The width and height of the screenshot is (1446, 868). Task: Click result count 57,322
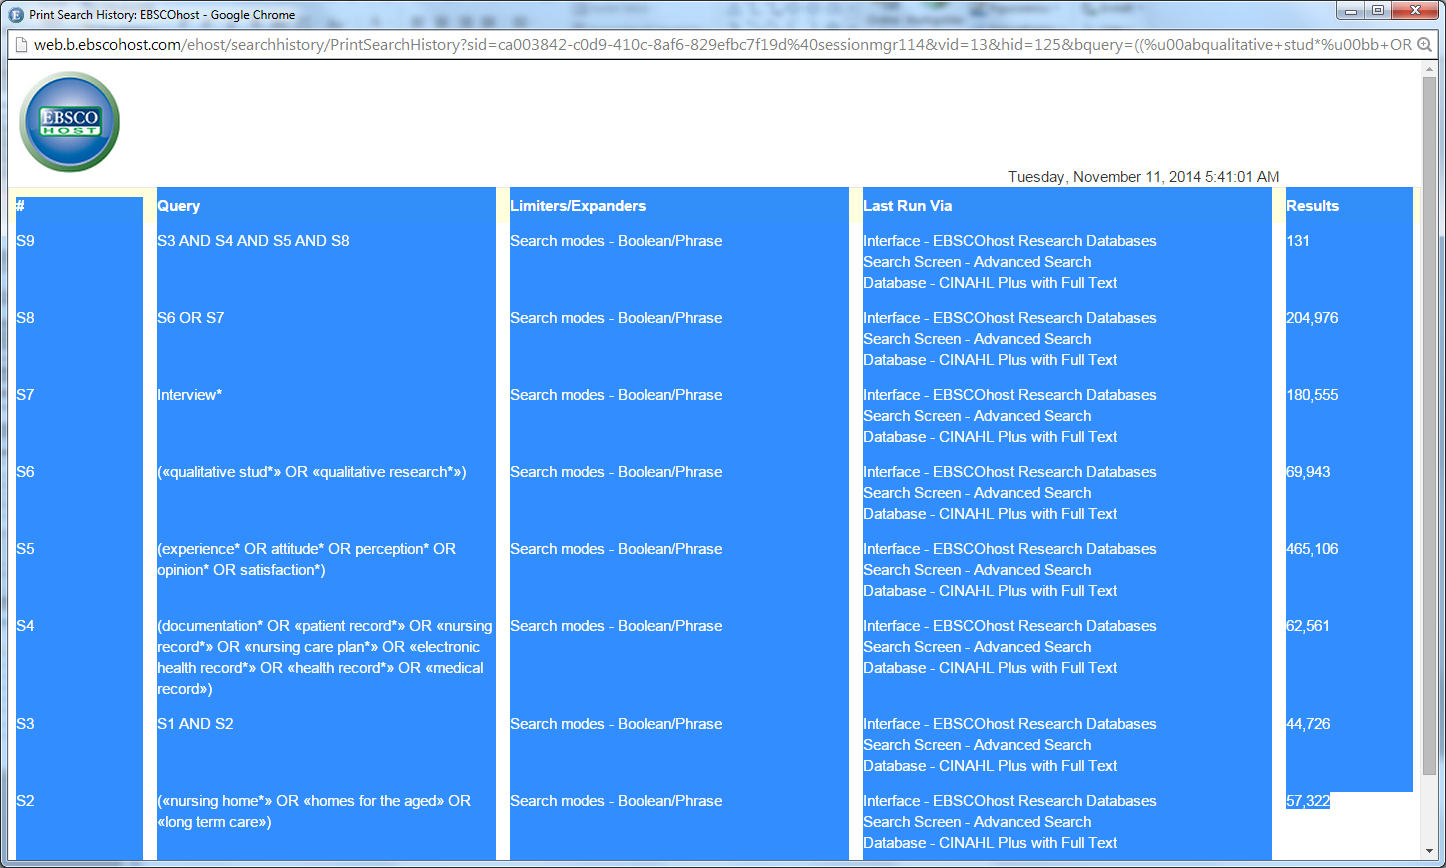coord(1308,801)
